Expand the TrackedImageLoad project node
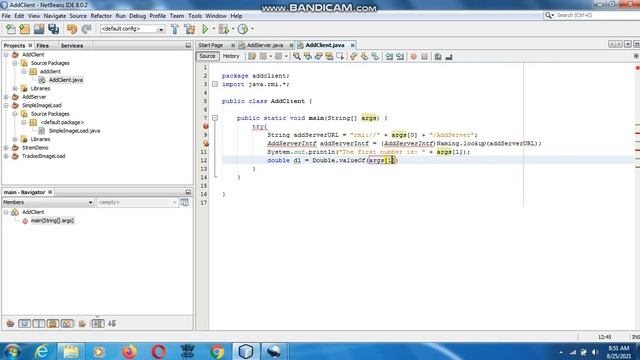This screenshot has width=640, height=360. click(6, 156)
